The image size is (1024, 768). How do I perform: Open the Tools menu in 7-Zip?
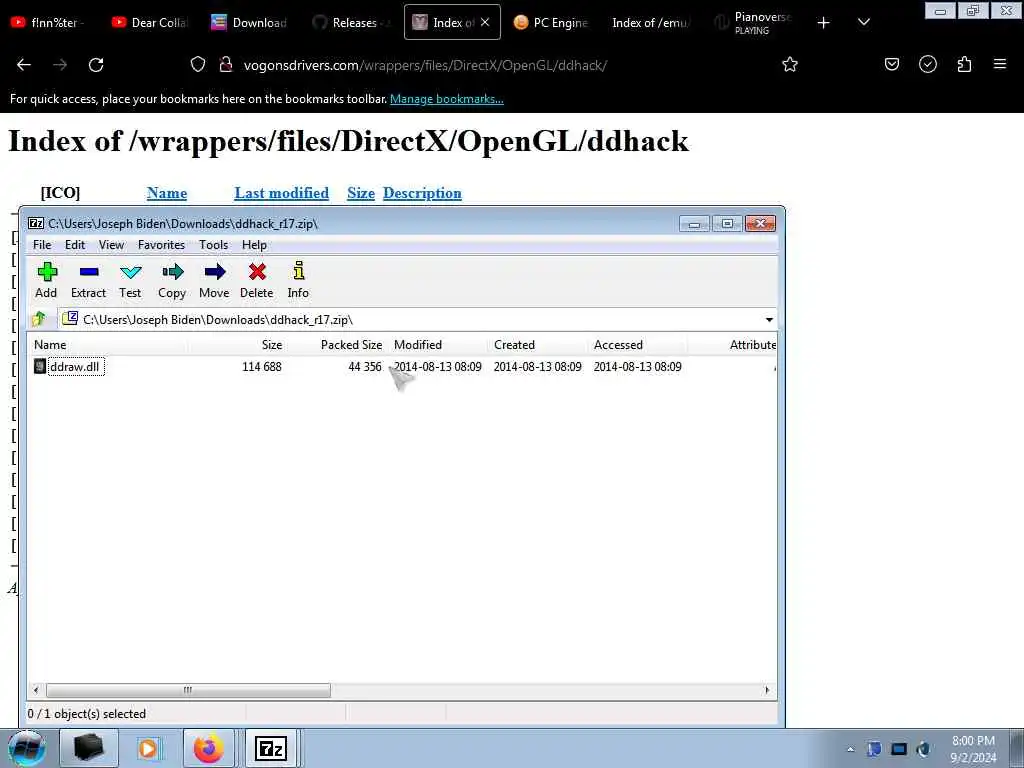tap(214, 245)
